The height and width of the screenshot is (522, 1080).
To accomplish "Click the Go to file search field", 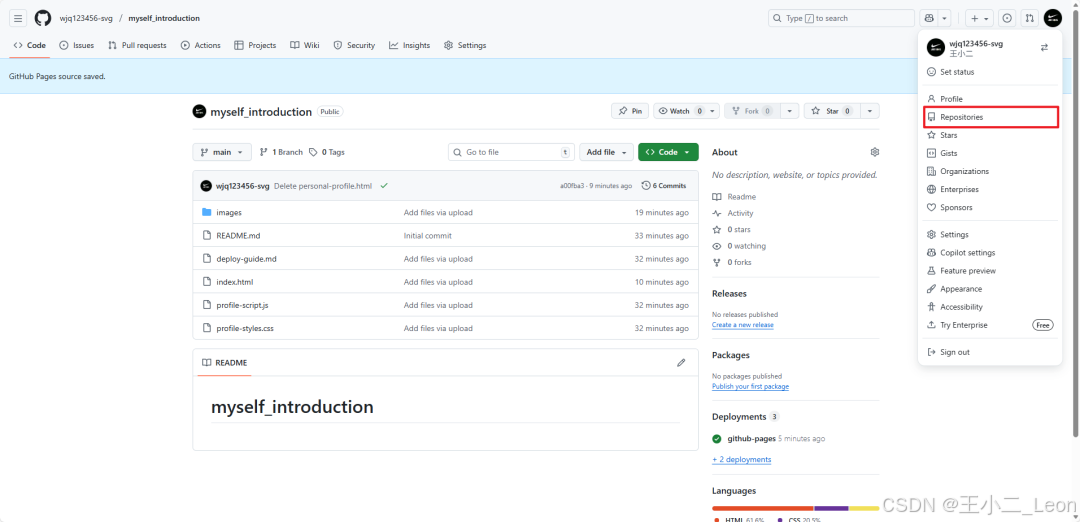I will pyautogui.click(x=511, y=152).
